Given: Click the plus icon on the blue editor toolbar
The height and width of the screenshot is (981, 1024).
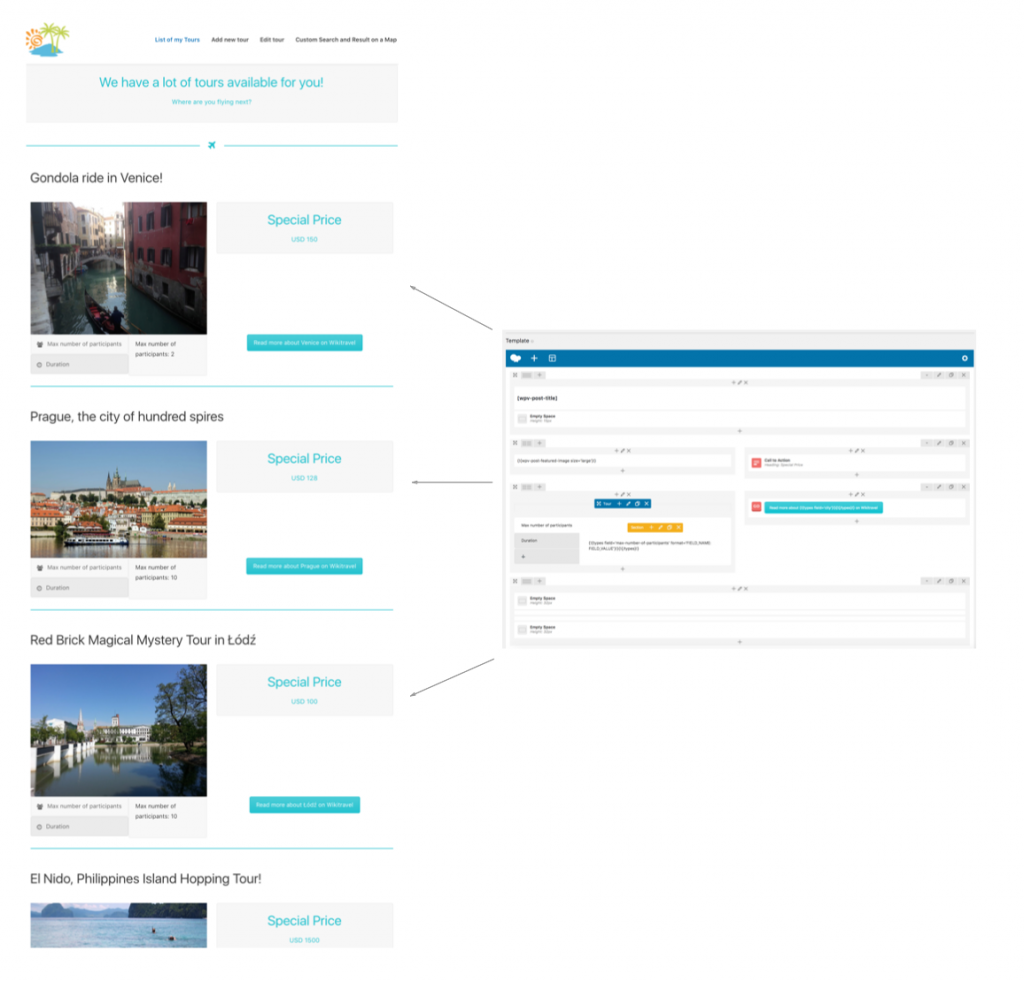Looking at the screenshot, I should click(534, 358).
